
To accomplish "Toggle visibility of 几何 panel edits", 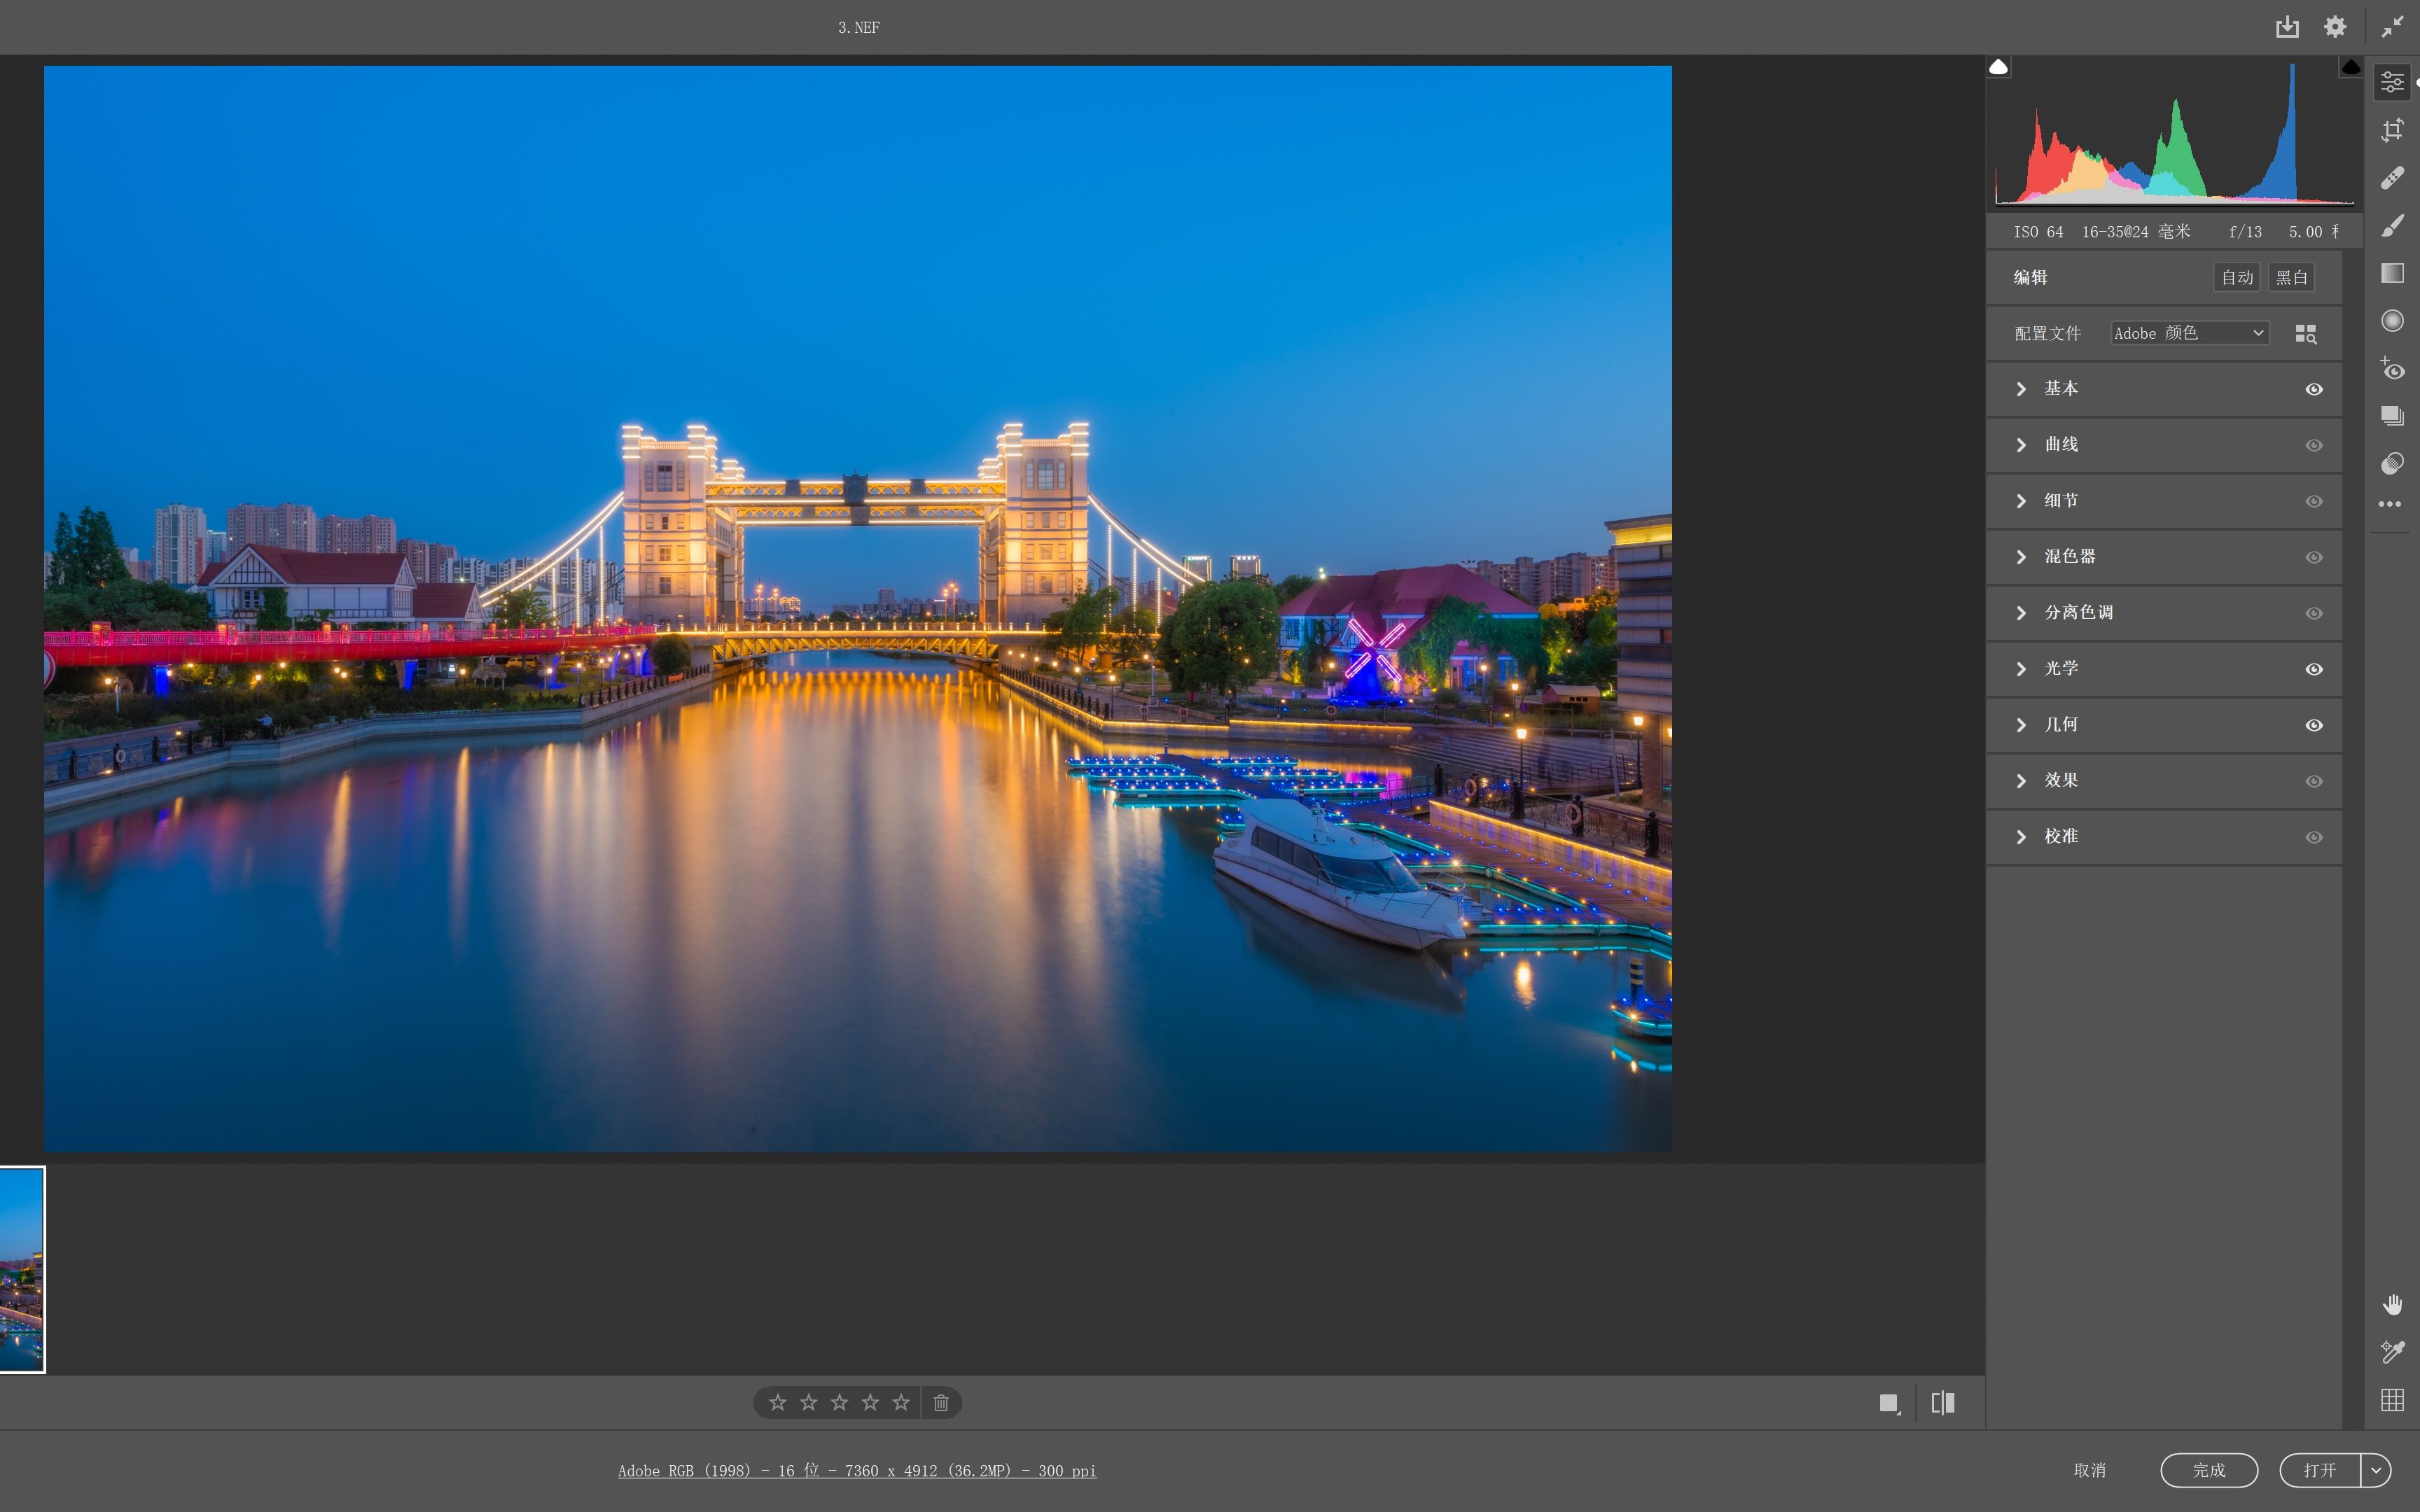I will (x=2314, y=725).
